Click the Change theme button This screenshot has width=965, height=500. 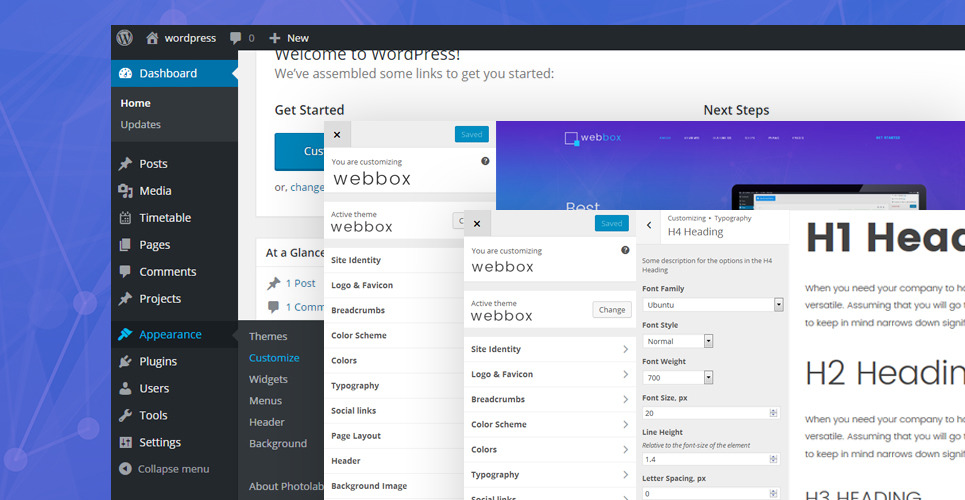point(611,310)
